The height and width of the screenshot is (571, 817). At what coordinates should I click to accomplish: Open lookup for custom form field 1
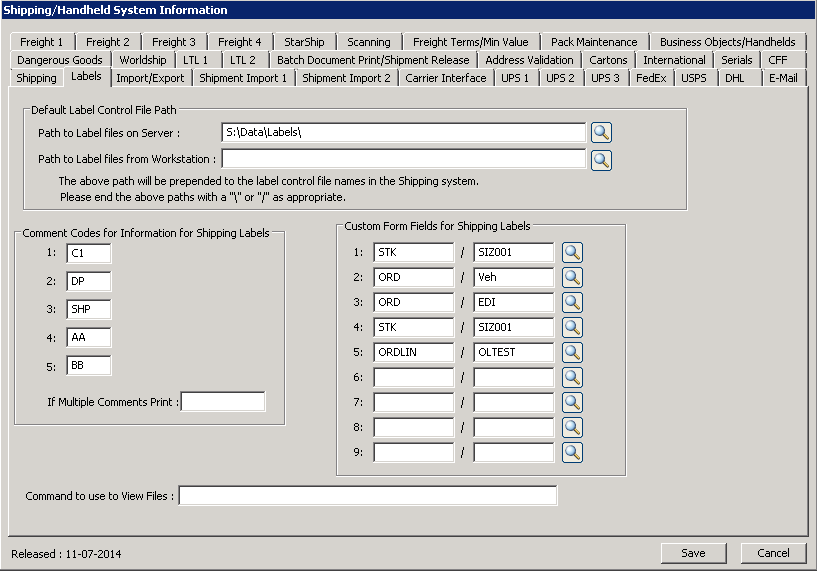[x=572, y=253]
